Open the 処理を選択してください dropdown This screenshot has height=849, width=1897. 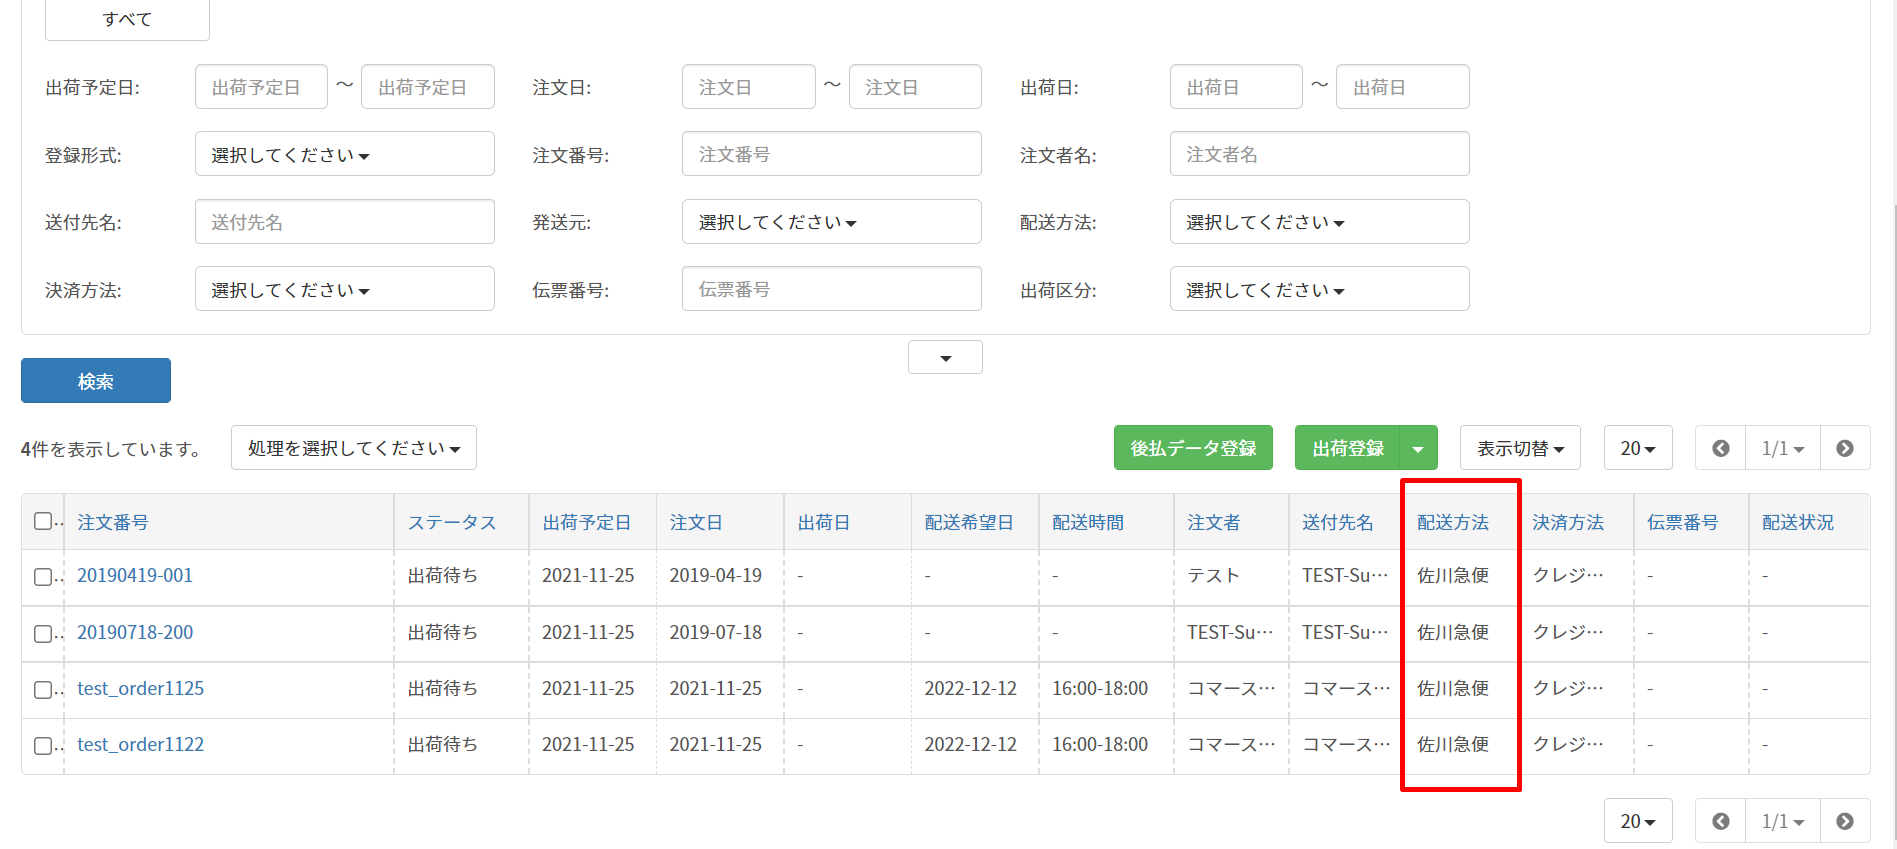tap(354, 448)
